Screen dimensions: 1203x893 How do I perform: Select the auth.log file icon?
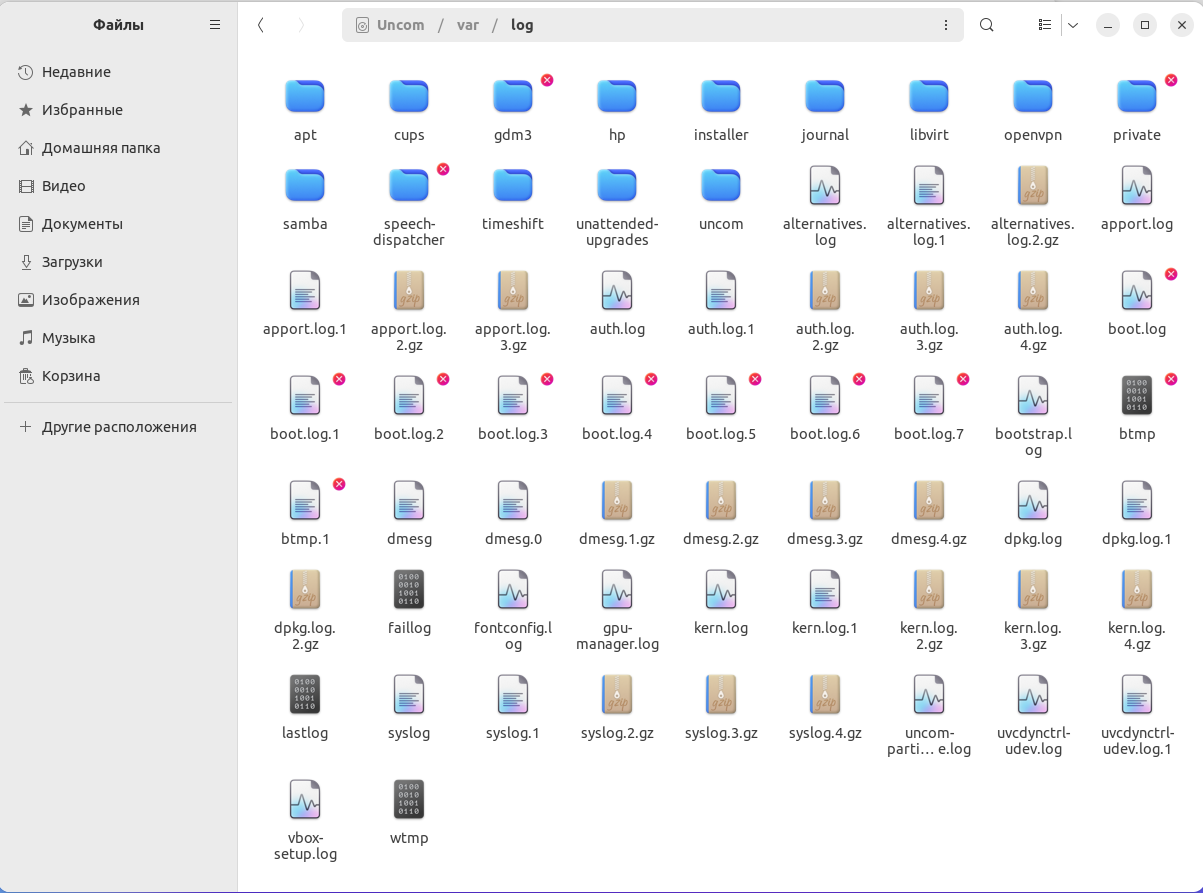[617, 291]
